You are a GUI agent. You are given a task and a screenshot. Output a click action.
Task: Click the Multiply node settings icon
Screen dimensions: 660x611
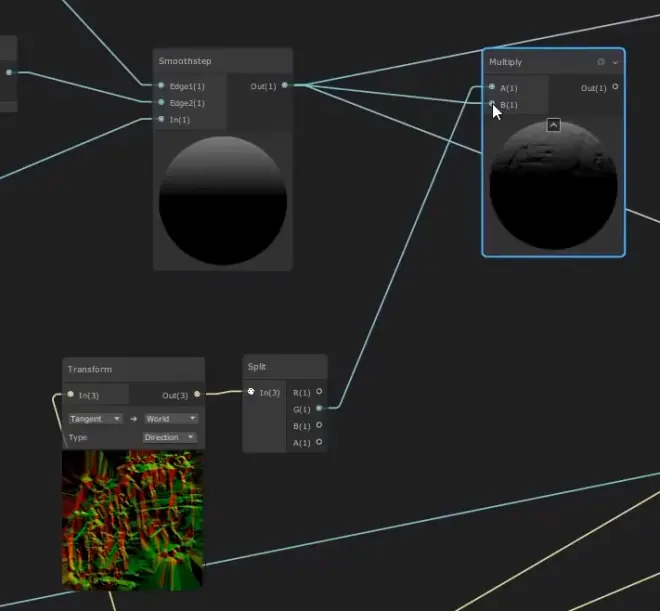point(601,62)
